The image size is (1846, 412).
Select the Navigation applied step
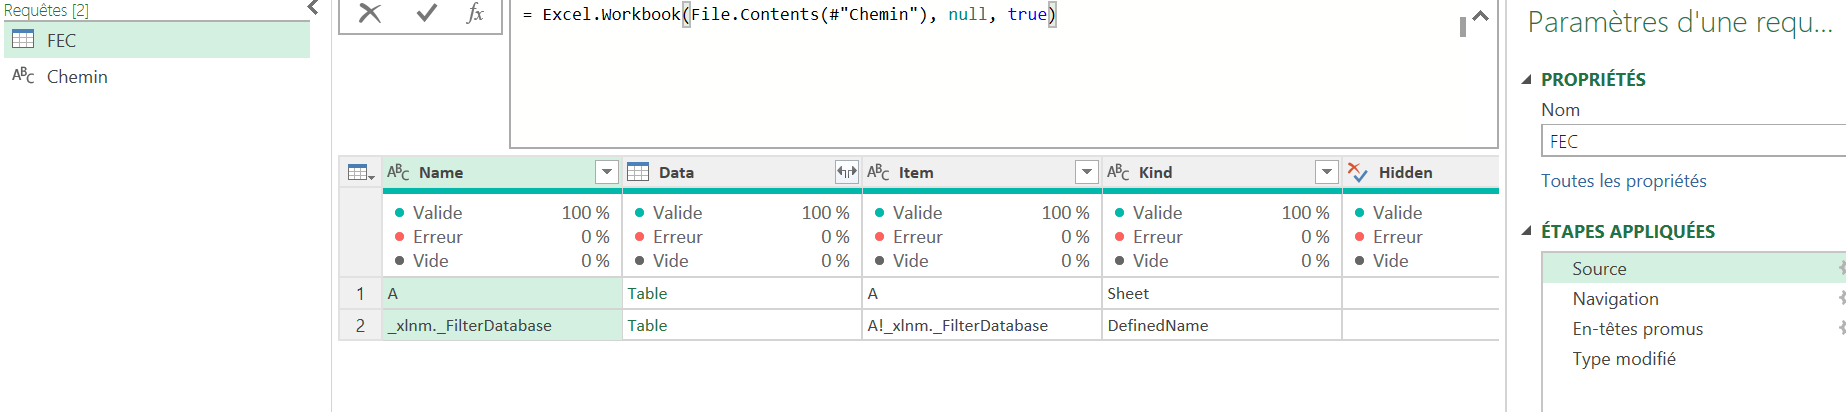coord(1694,298)
